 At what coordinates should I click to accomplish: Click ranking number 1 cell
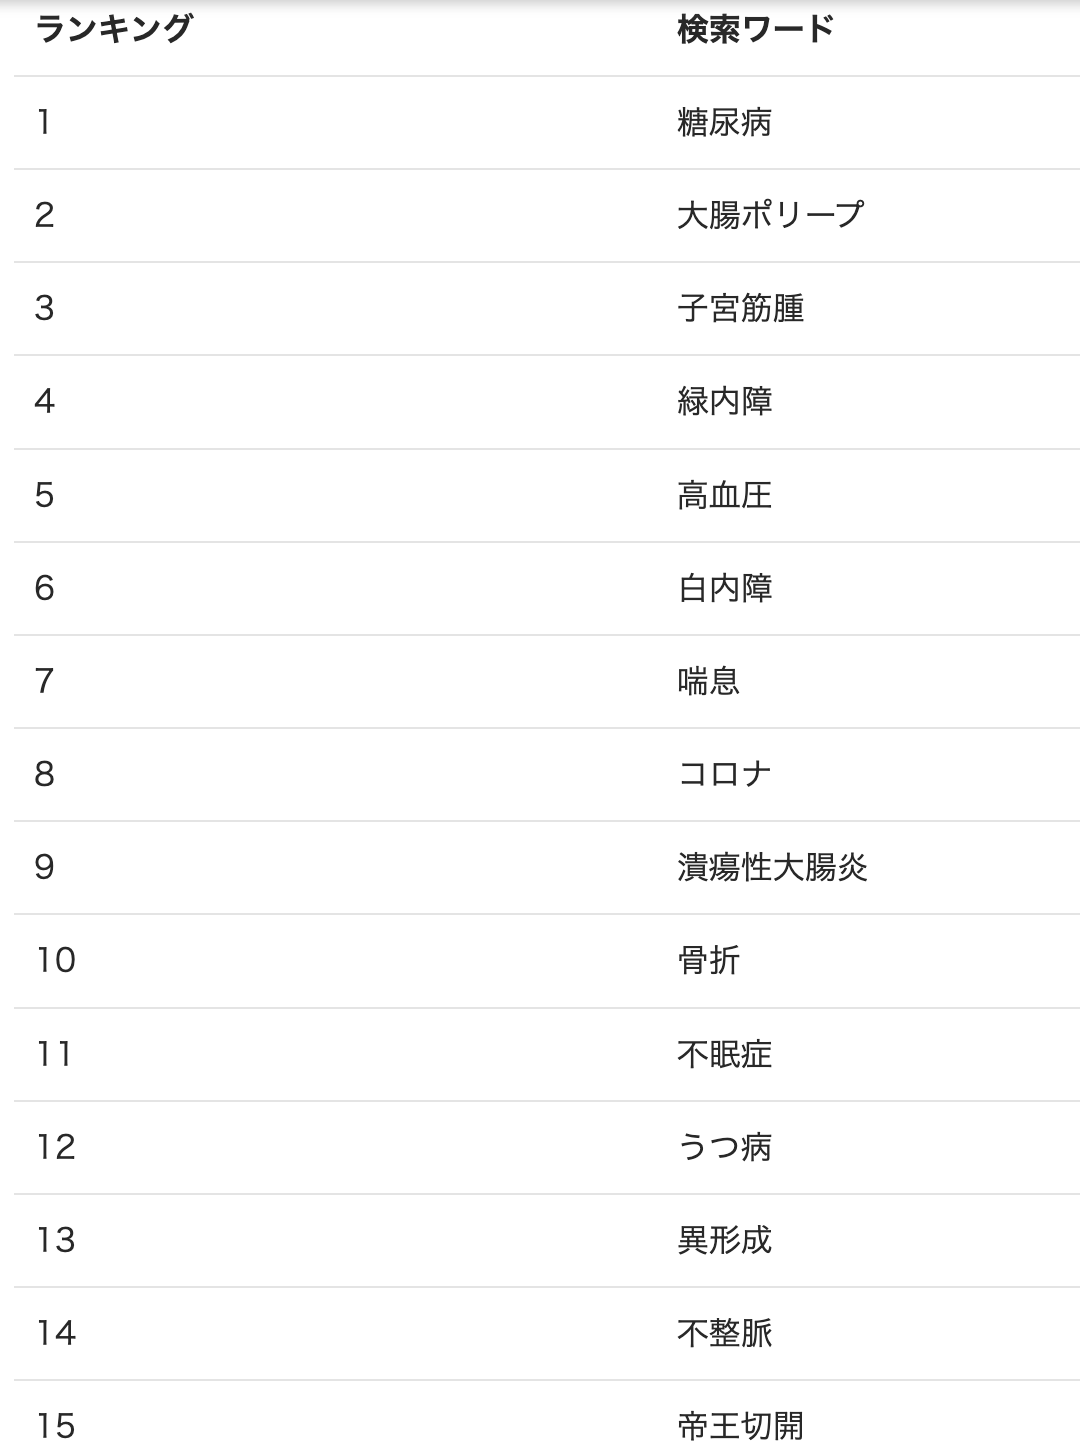pos(43,123)
